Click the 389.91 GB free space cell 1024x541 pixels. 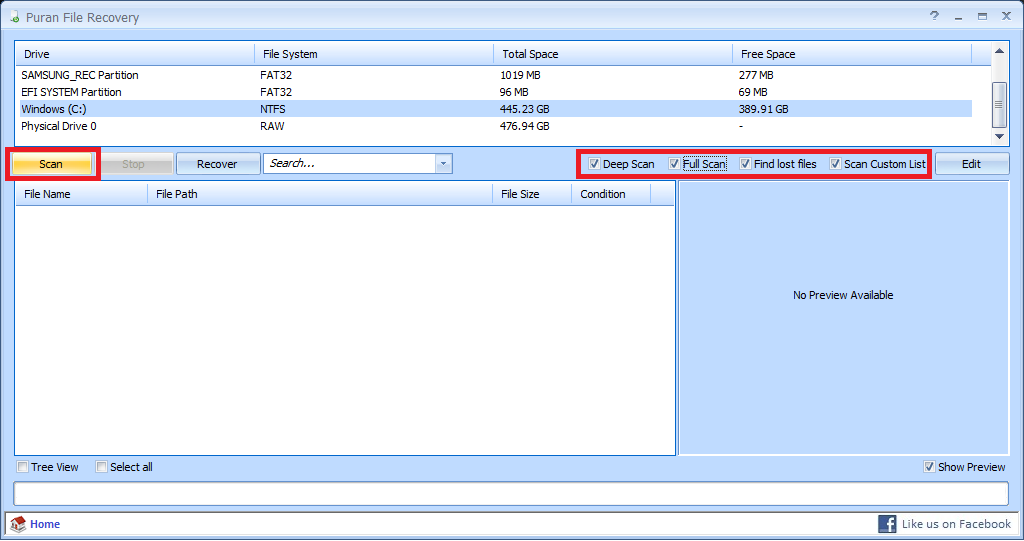point(763,109)
